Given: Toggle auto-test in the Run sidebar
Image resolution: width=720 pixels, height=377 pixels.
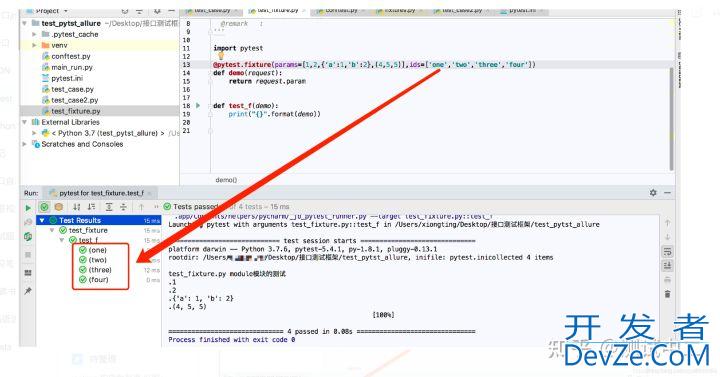Looking at the screenshot, I should coord(28,237).
